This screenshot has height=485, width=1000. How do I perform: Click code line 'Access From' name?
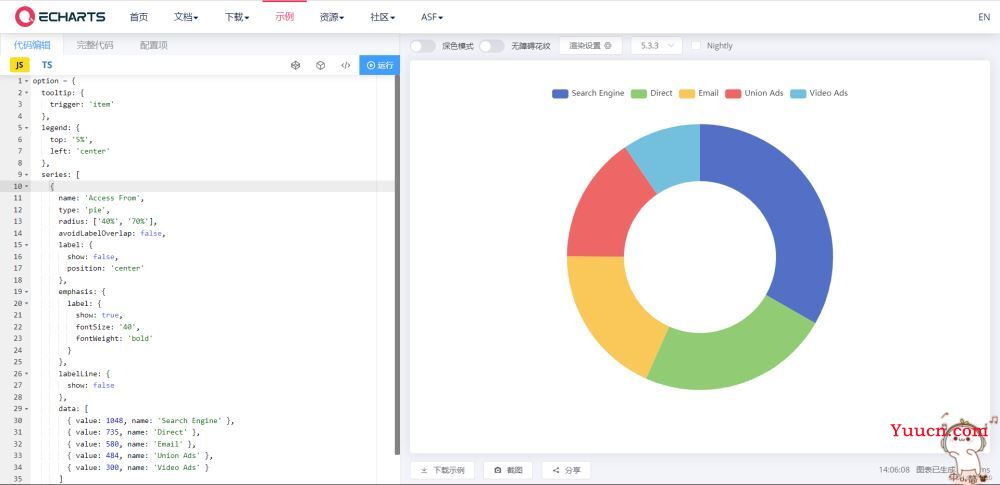point(101,198)
